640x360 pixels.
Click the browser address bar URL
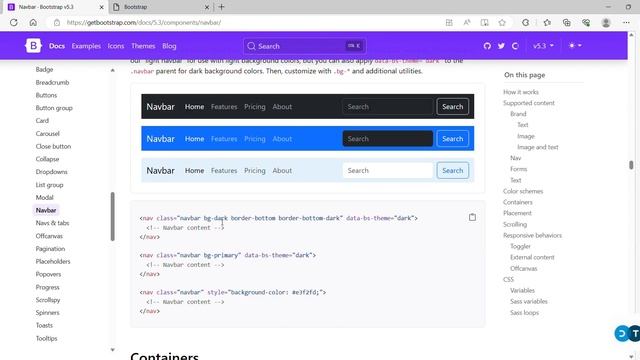pyautogui.click(x=144, y=22)
